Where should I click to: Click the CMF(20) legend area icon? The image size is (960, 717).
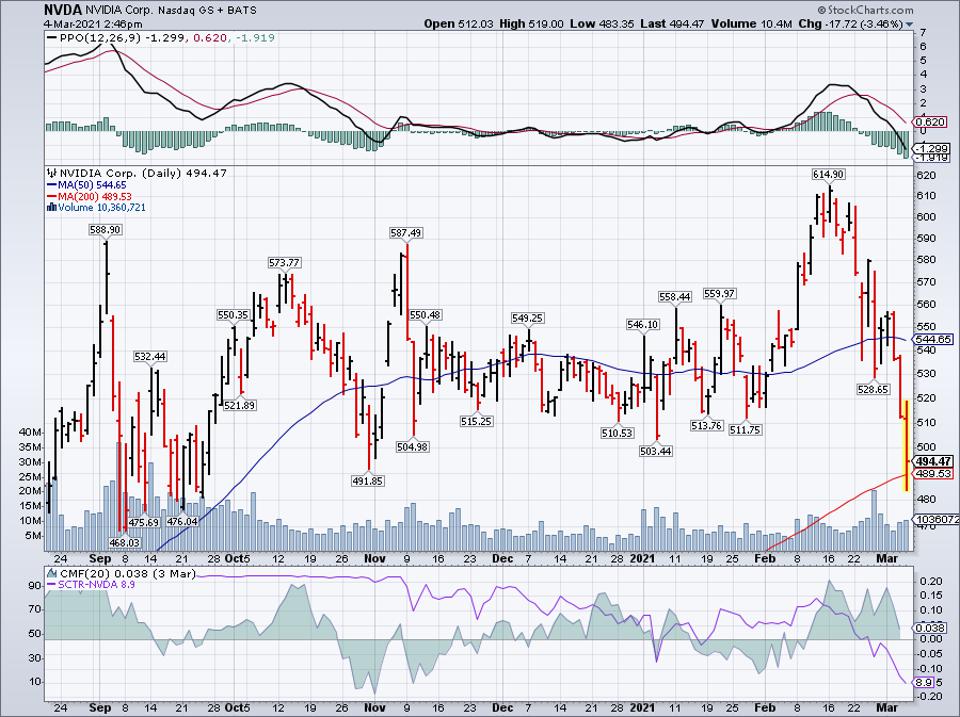click(x=52, y=574)
